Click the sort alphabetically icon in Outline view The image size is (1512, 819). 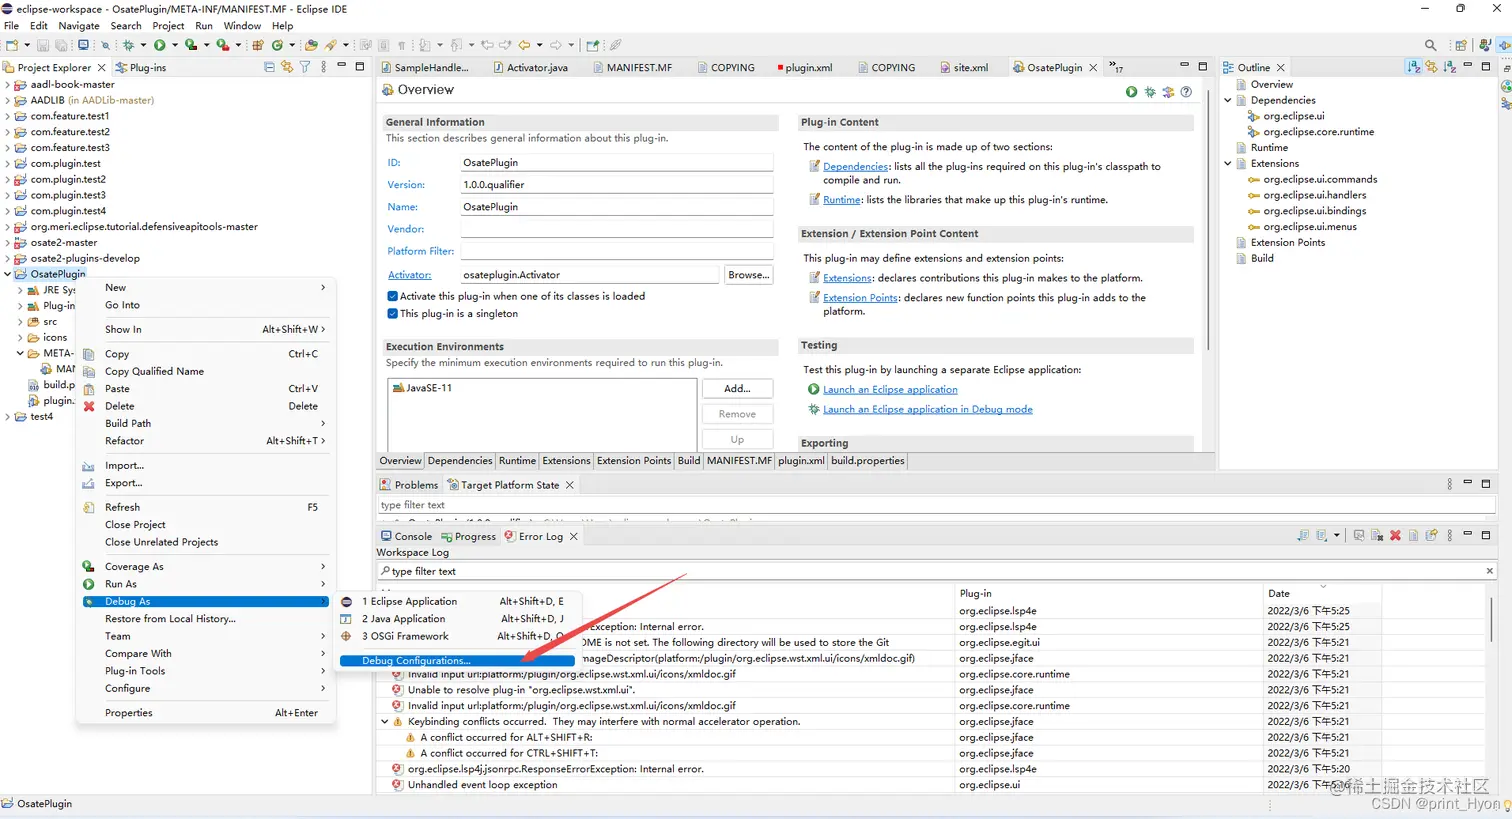[x=1414, y=67]
